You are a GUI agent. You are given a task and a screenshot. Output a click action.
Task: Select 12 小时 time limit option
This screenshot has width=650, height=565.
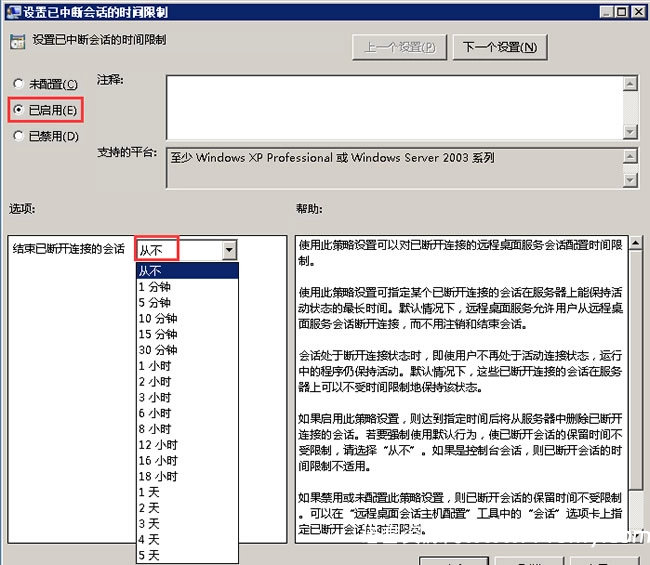187,444
